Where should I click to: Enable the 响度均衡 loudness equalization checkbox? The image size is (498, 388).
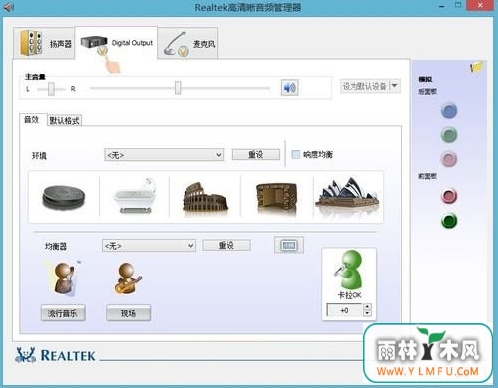(296, 154)
